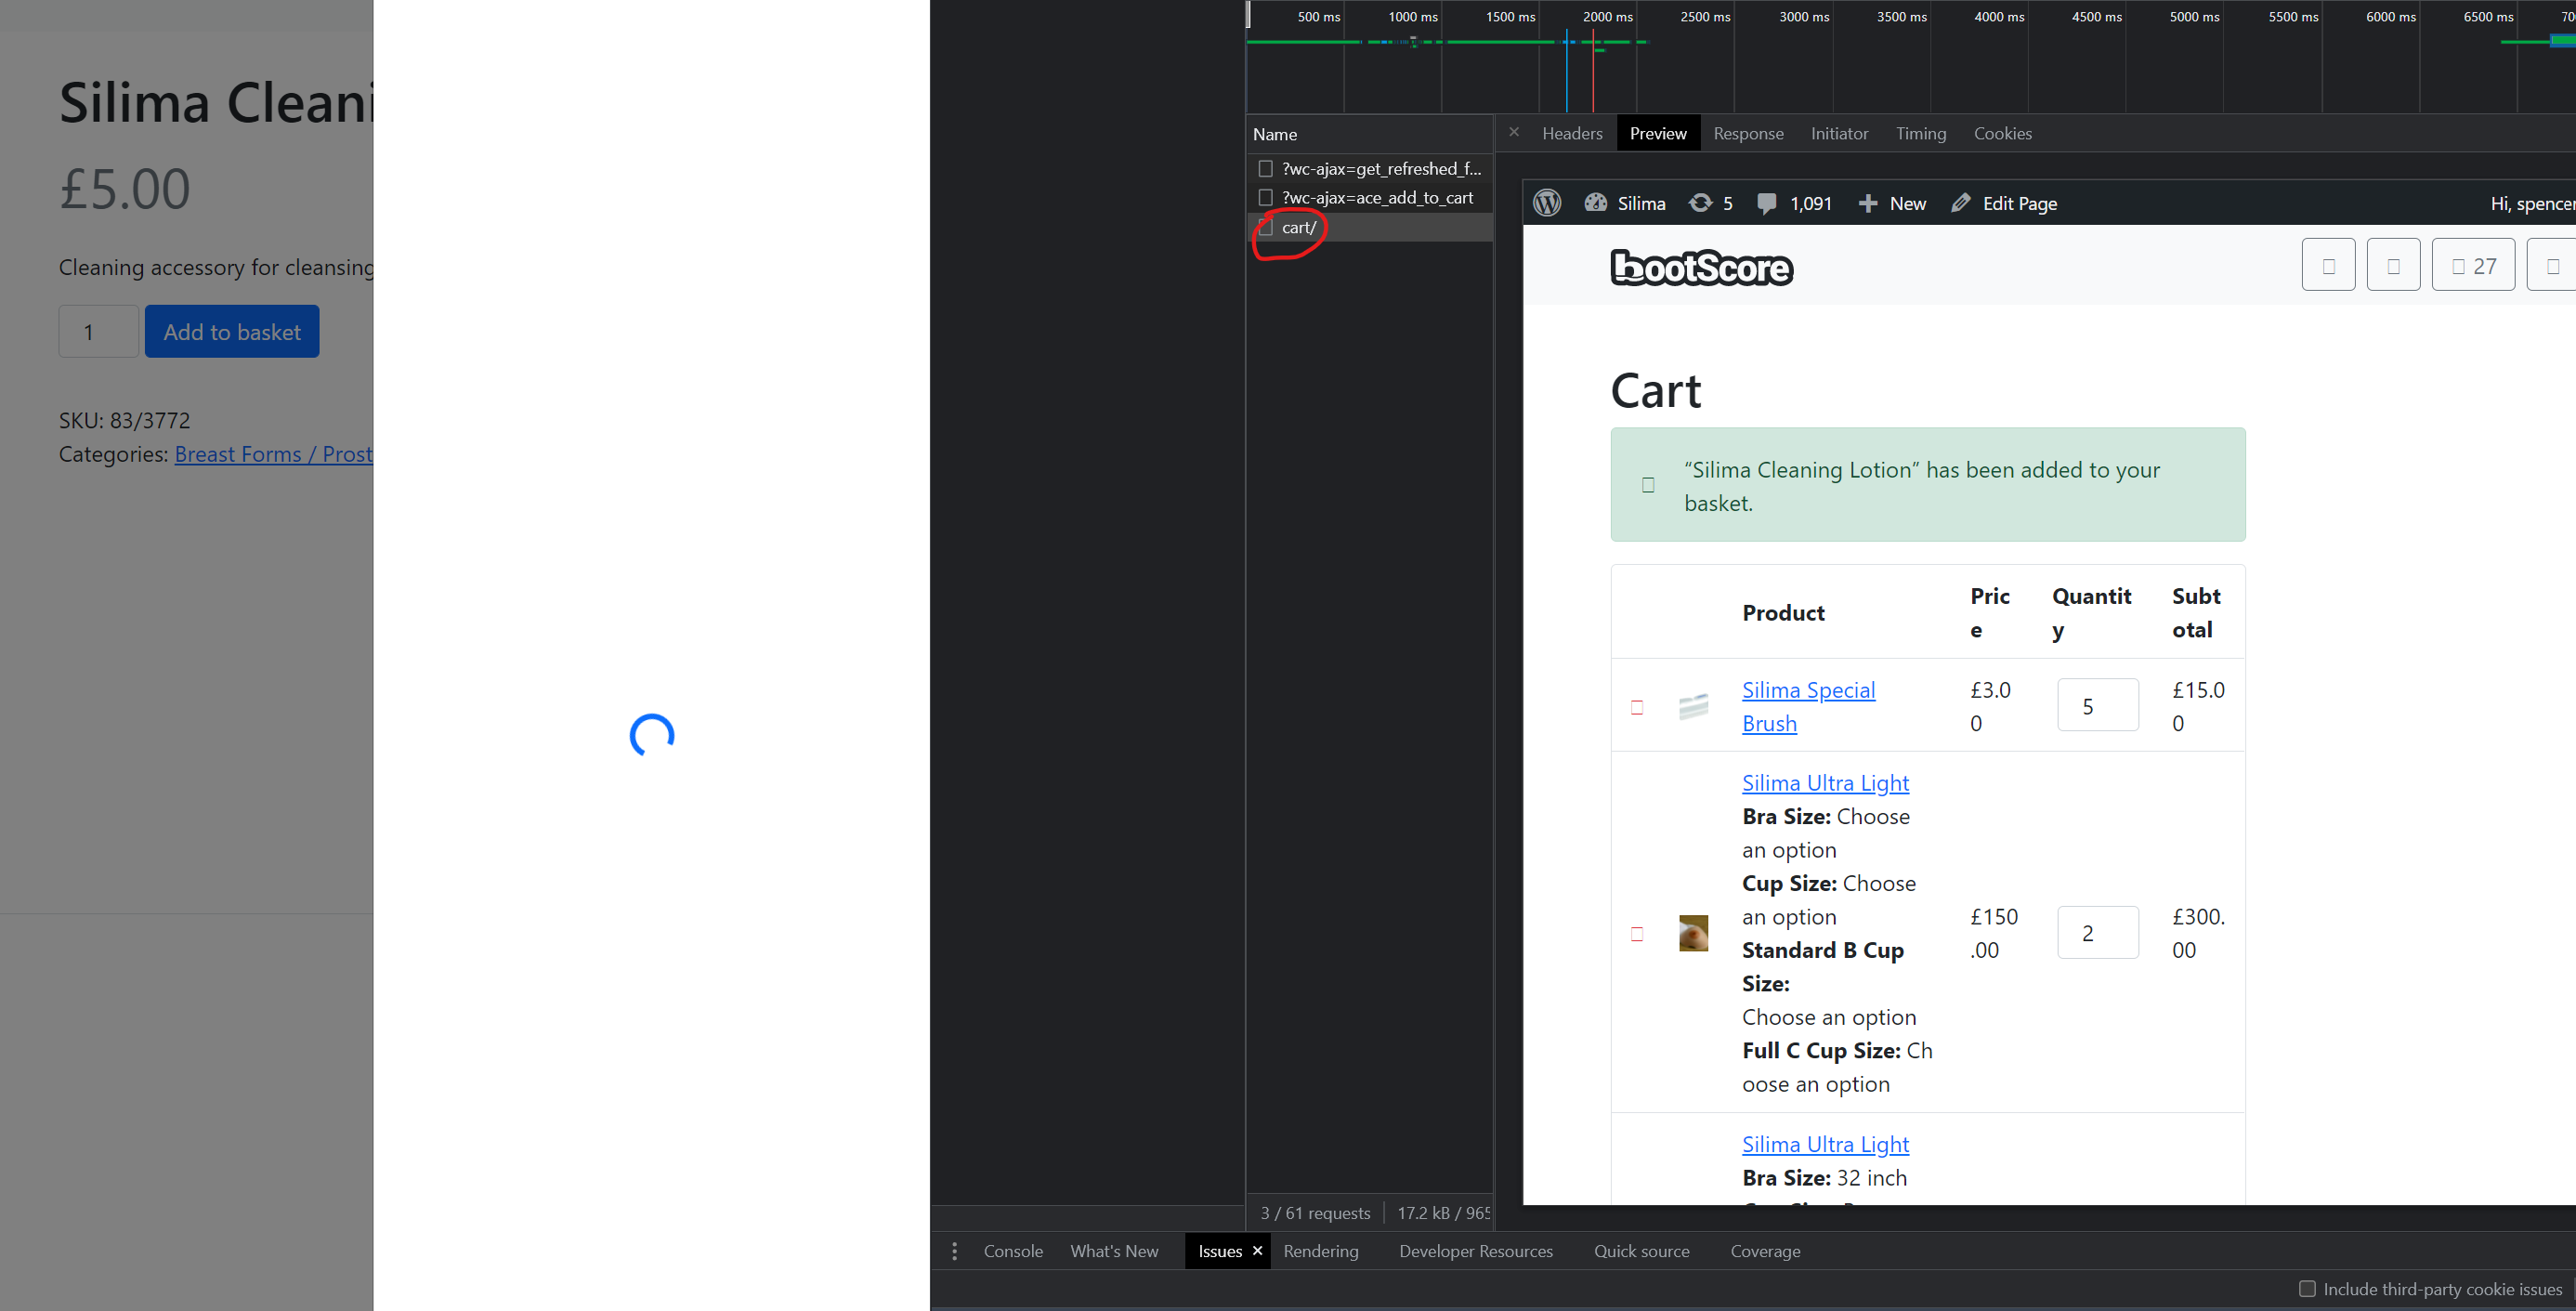Click the plus New icon in admin bar
Screen dimensions: 2576x1311
coord(1868,203)
